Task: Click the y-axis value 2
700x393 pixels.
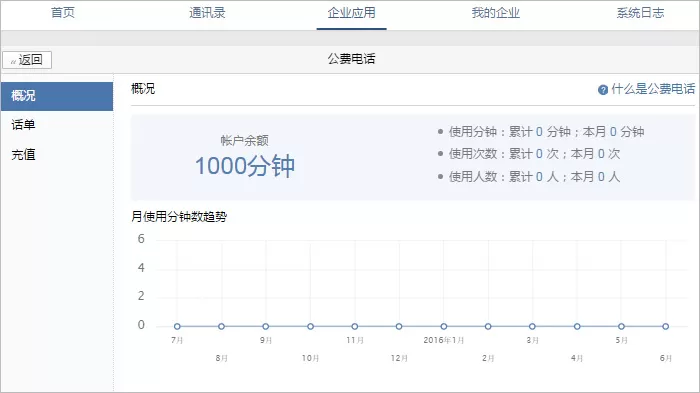Action: tap(141, 296)
